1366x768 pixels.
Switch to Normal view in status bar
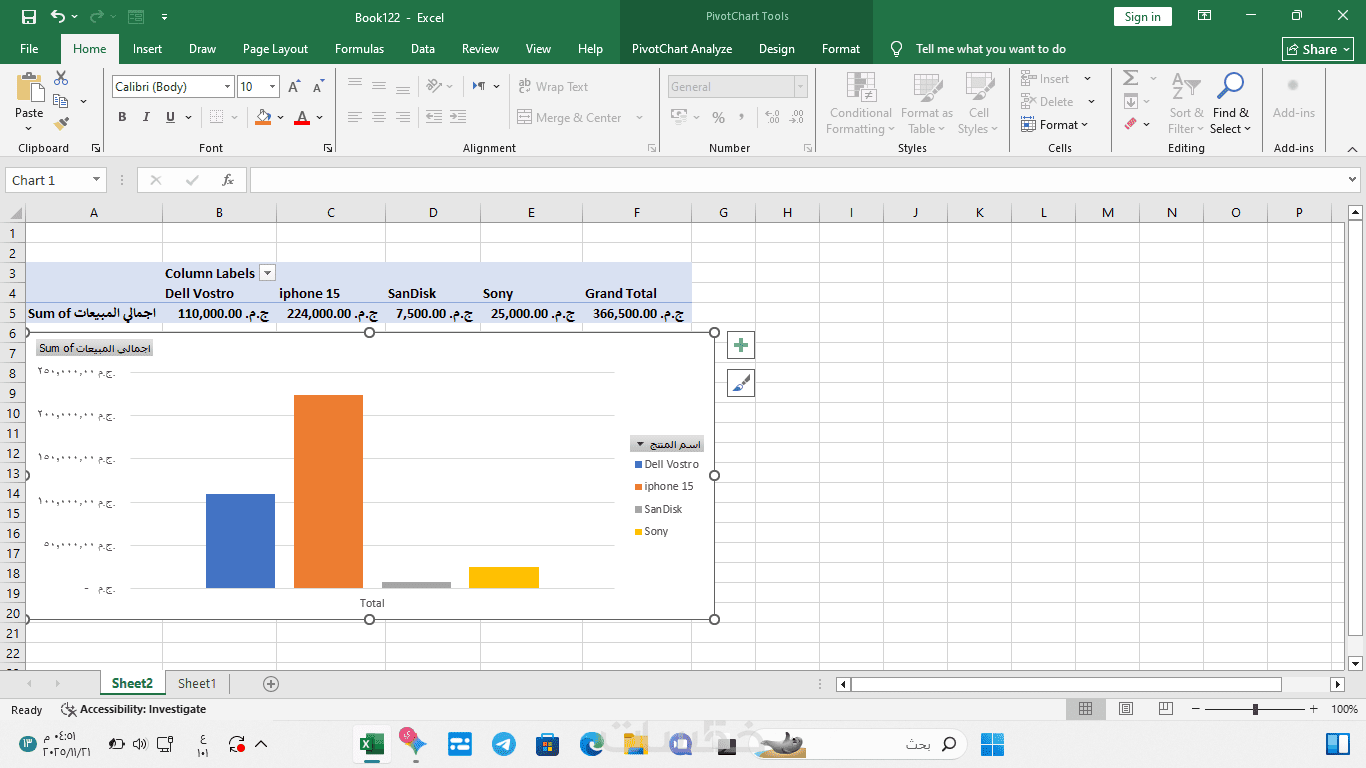[1085, 709]
